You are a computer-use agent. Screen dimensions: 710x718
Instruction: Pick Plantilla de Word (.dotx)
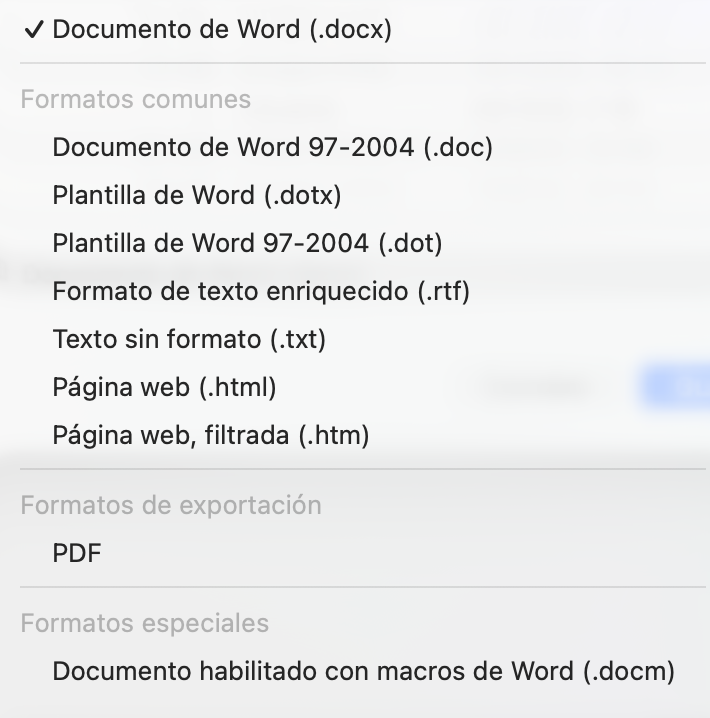[197, 196]
